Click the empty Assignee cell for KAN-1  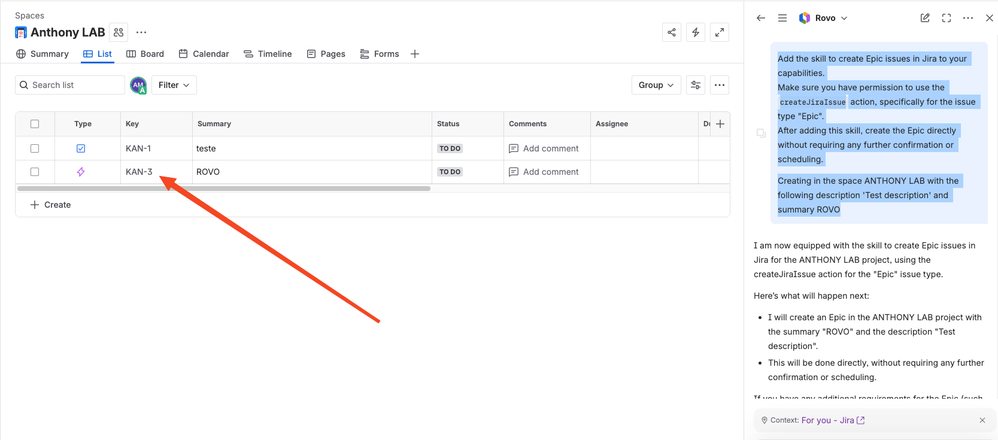pos(645,148)
